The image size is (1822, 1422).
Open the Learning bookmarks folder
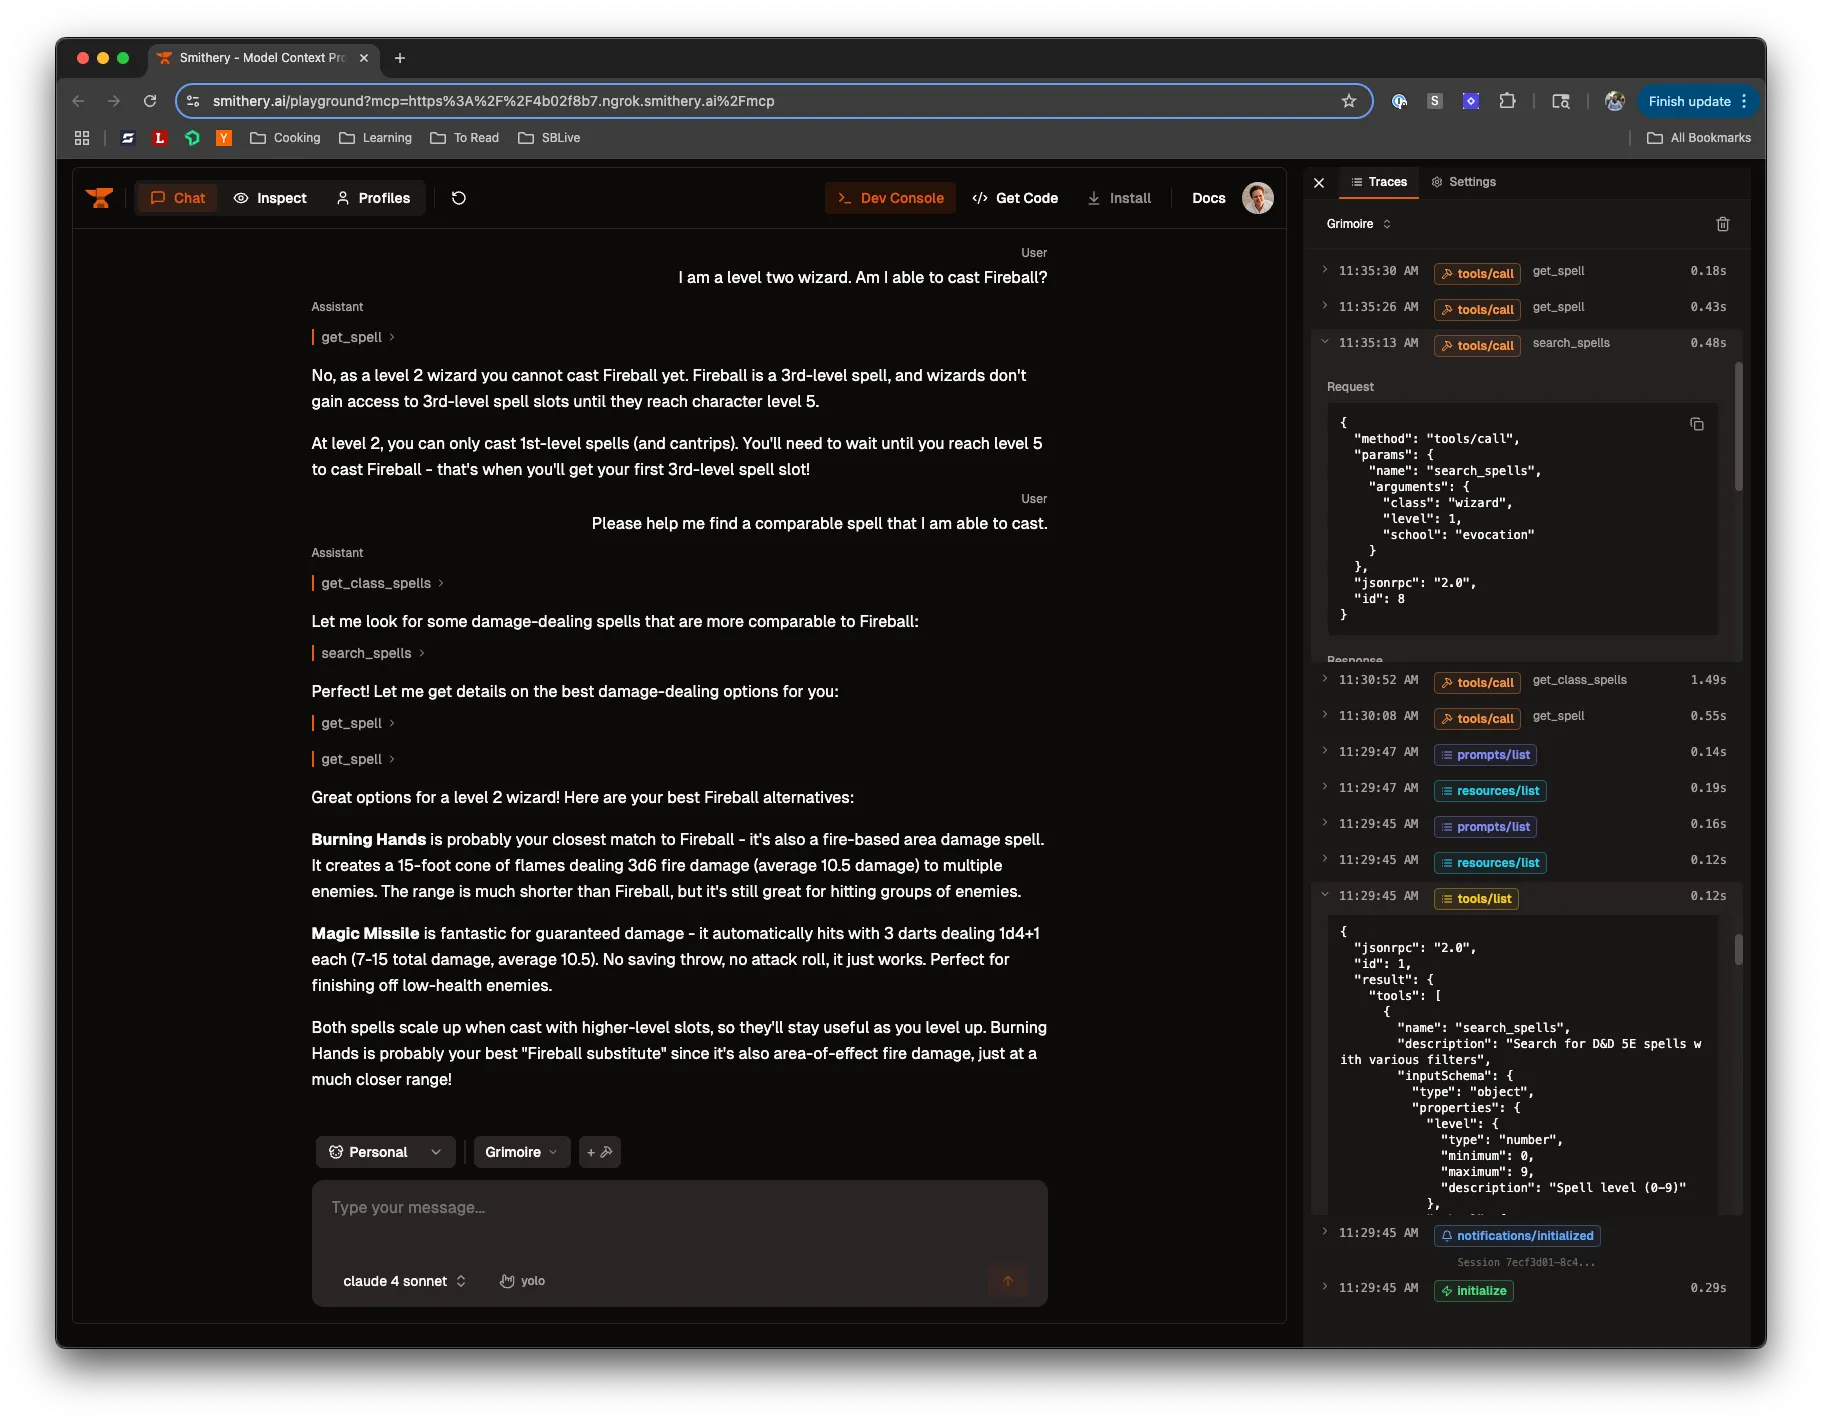[375, 138]
